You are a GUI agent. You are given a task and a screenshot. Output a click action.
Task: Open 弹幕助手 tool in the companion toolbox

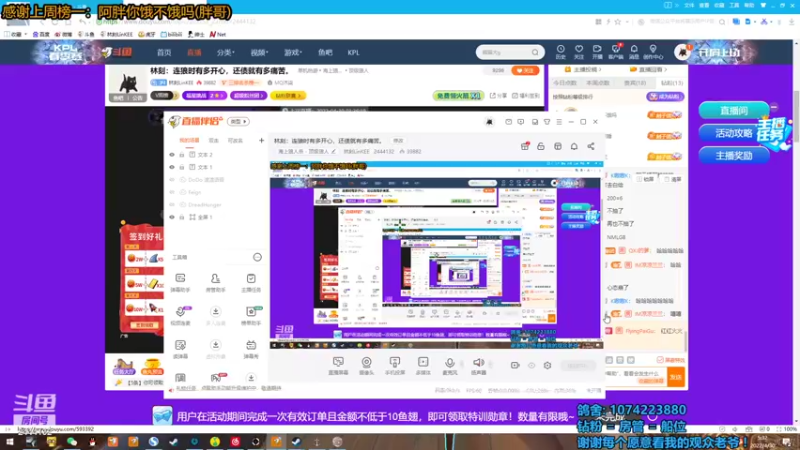pyautogui.click(x=180, y=283)
